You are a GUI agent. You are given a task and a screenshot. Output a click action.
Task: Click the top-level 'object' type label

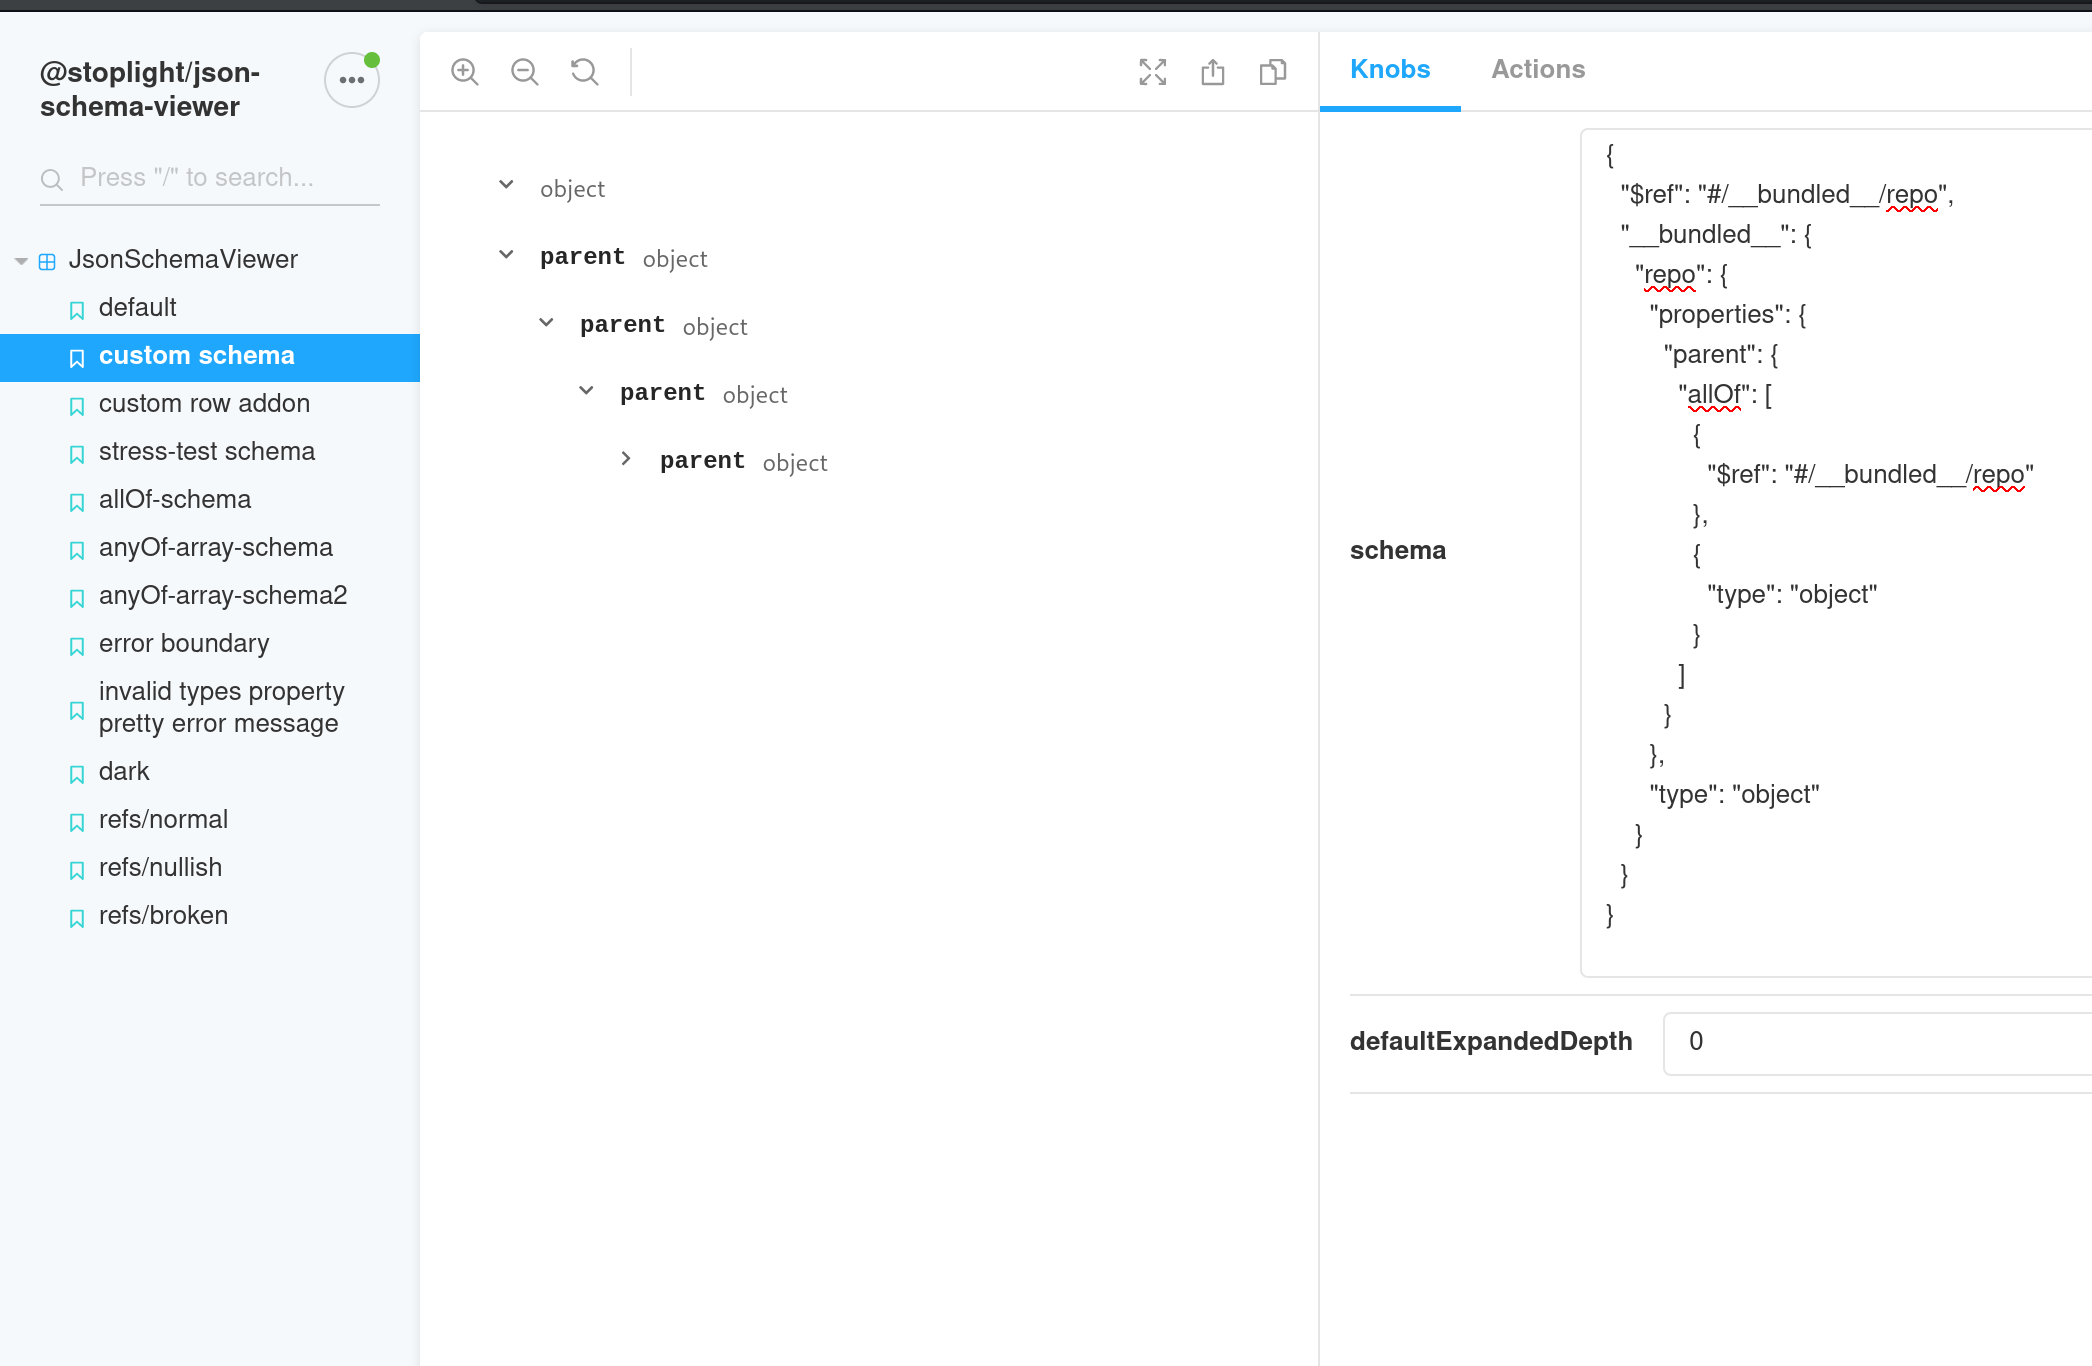(572, 189)
